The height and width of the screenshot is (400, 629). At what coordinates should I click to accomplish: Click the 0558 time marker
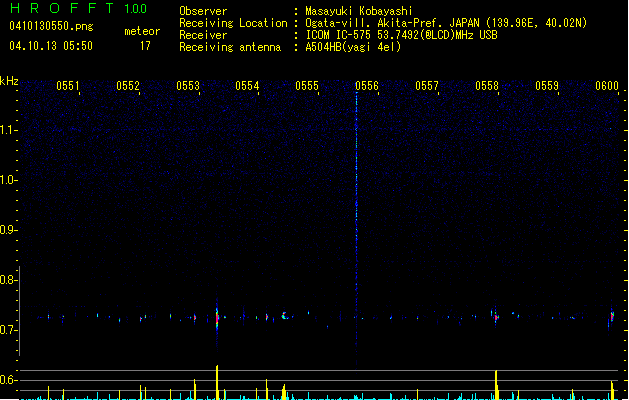click(x=487, y=86)
